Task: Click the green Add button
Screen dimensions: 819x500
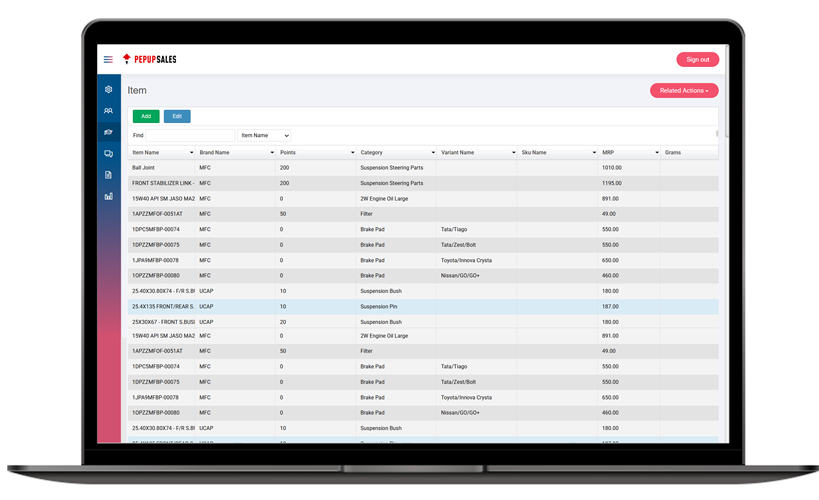Action: (x=146, y=116)
